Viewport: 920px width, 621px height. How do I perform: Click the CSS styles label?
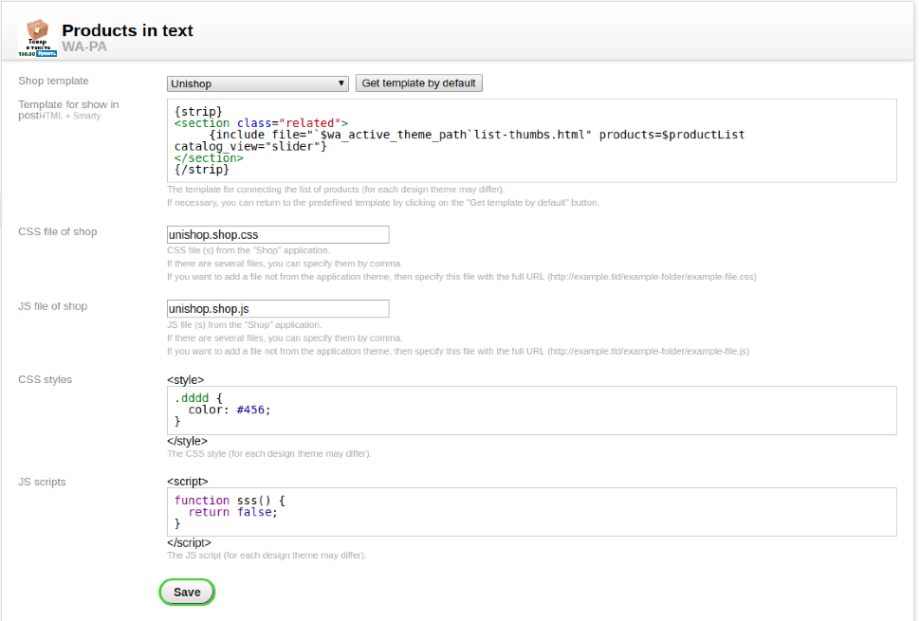(45, 379)
